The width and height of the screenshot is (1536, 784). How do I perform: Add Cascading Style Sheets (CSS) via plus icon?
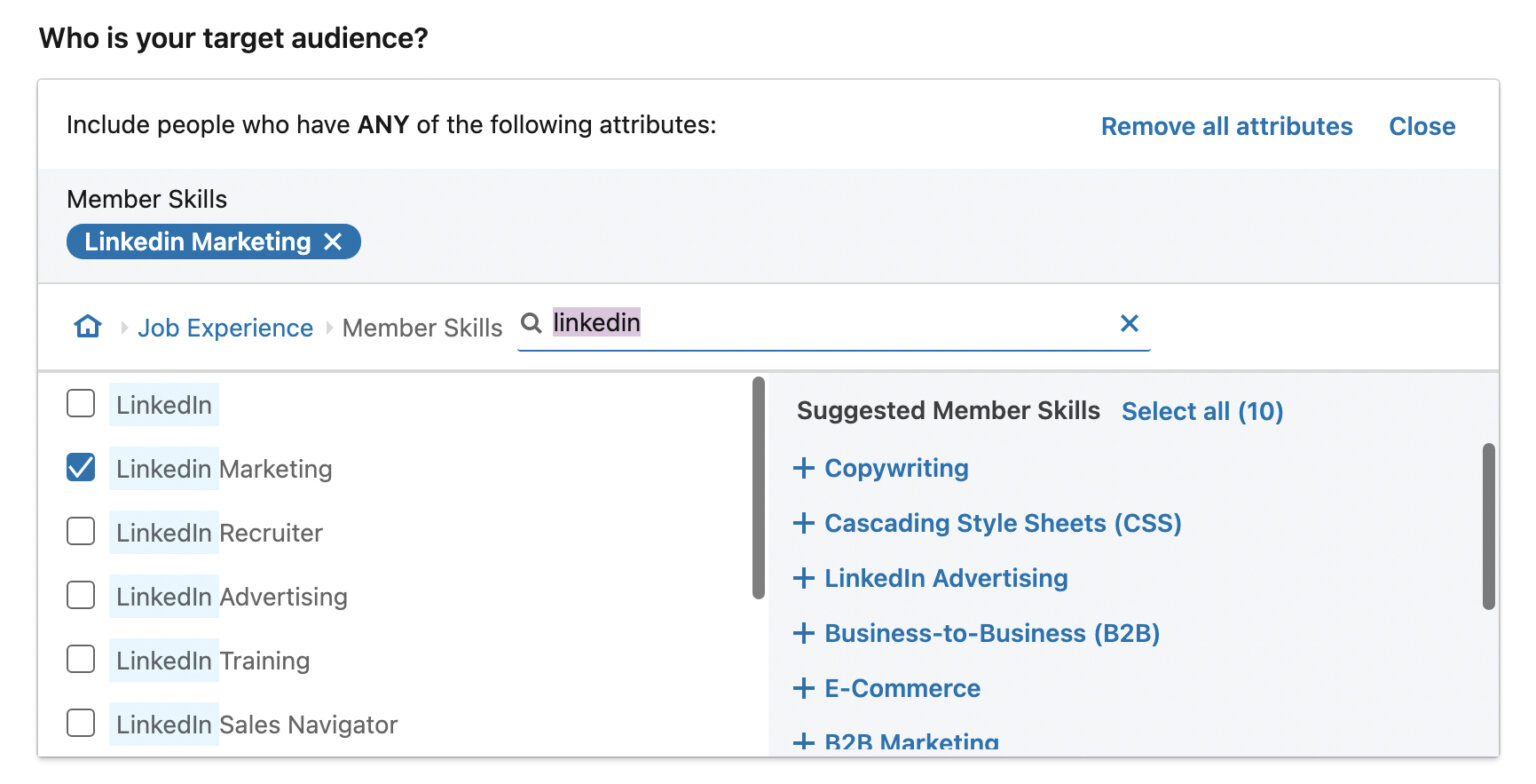click(x=803, y=522)
